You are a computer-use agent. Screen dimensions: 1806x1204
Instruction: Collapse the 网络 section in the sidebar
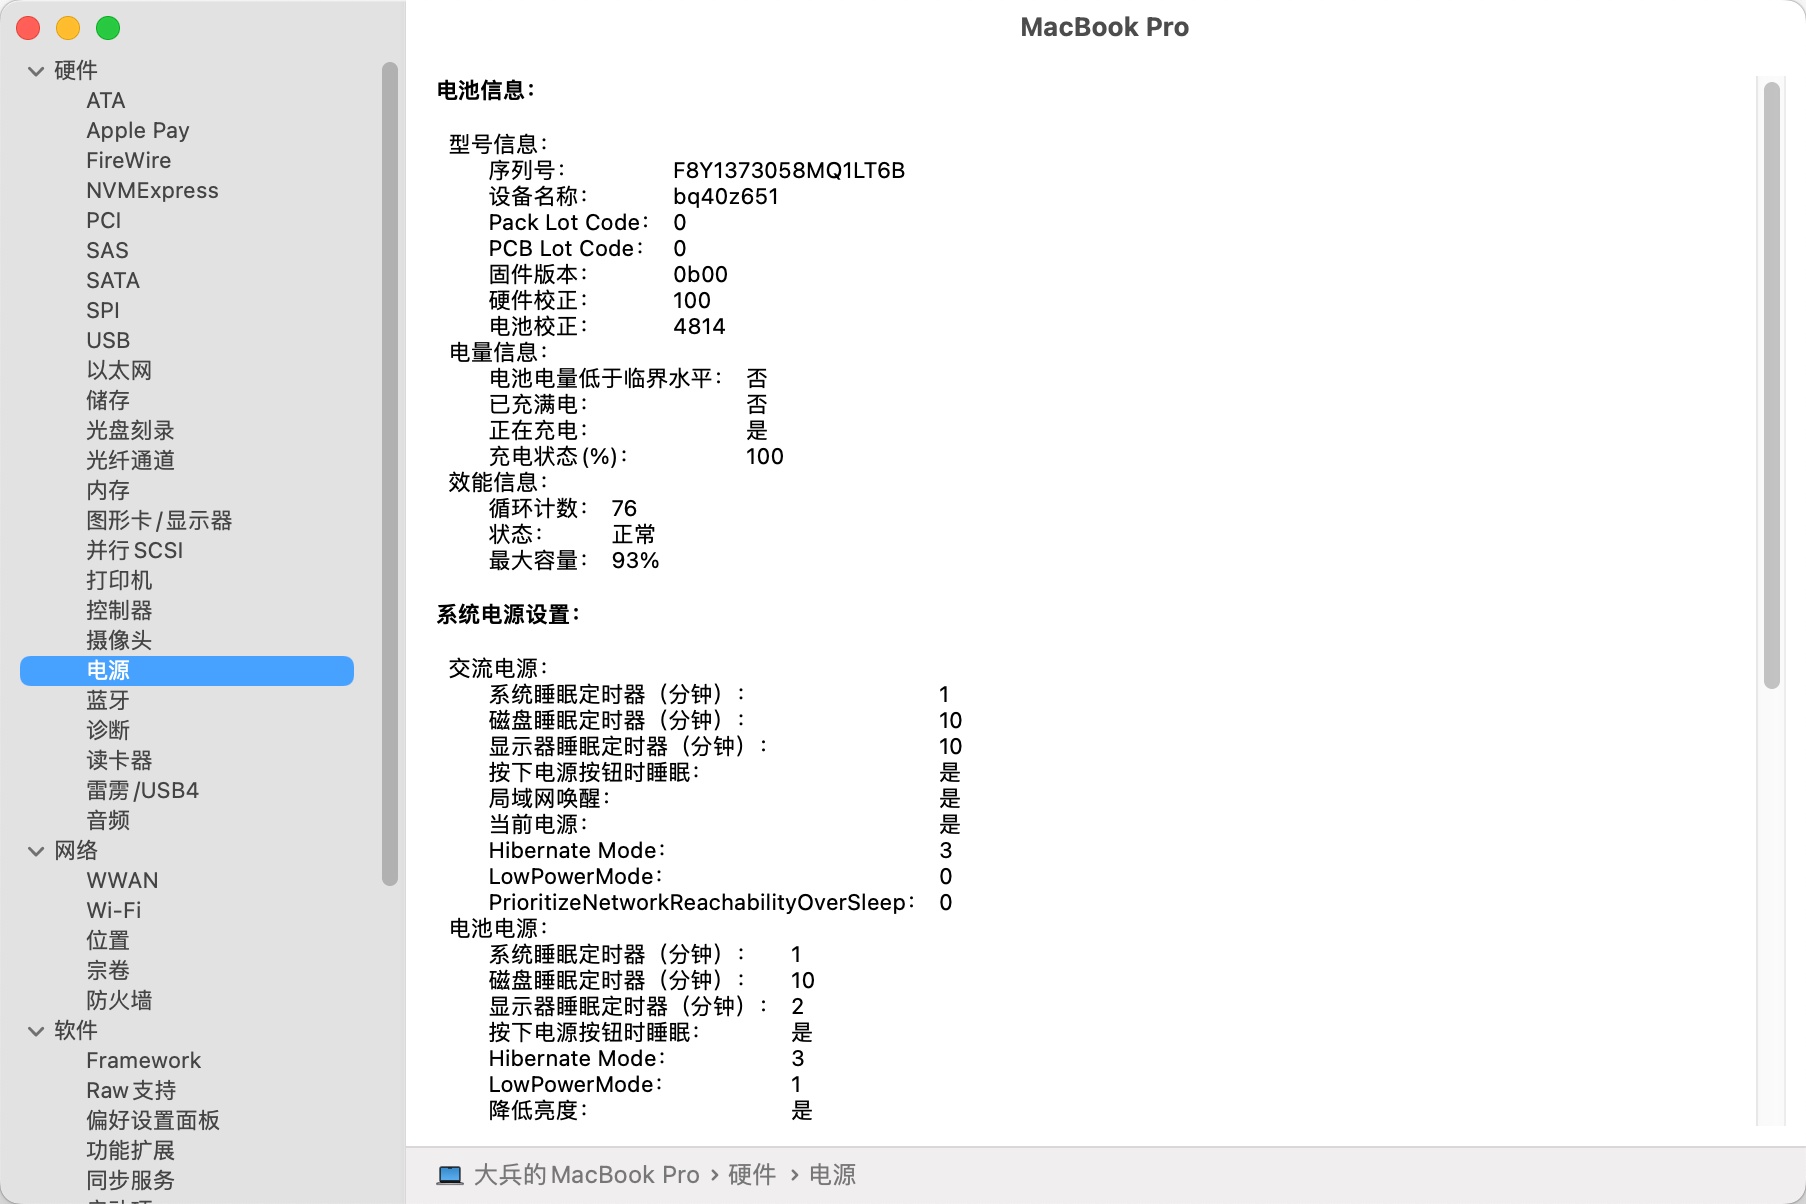pos(36,851)
